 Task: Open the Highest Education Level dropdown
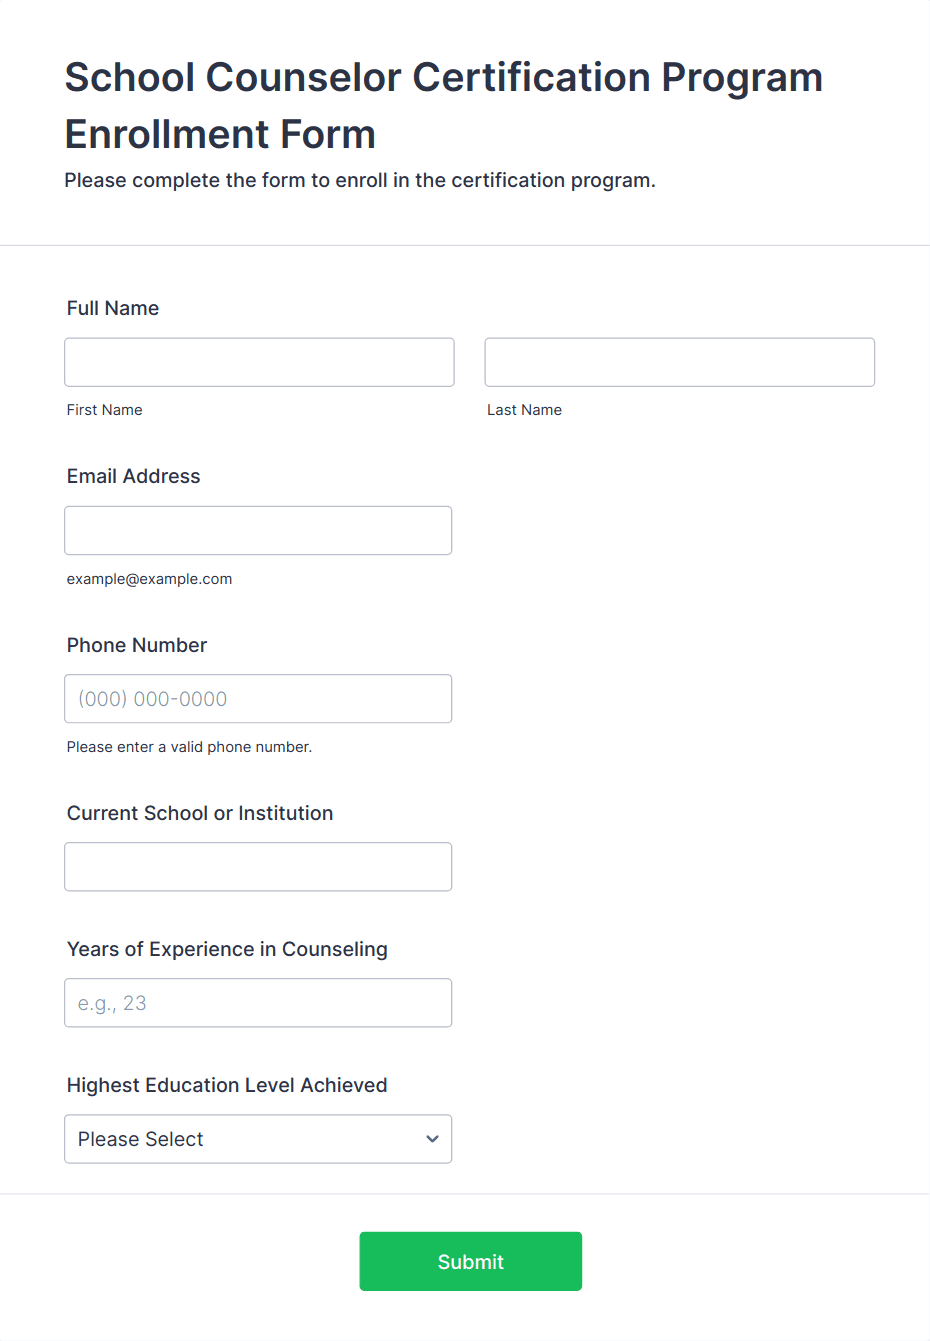point(258,1139)
